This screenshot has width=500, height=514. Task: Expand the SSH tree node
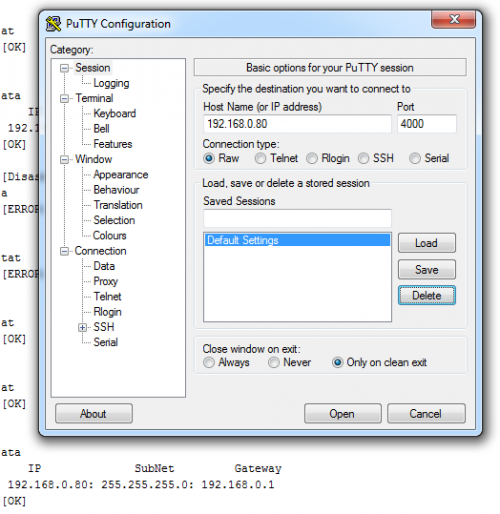click(82, 328)
